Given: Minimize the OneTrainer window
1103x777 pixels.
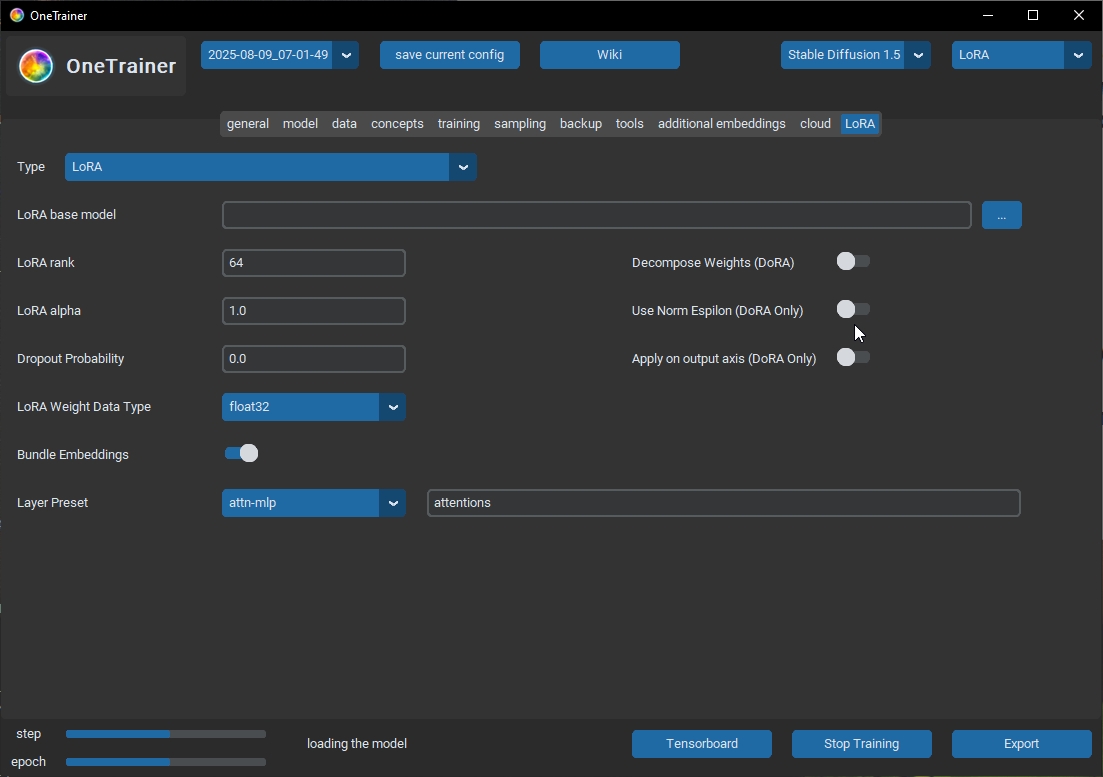Looking at the screenshot, I should click(988, 15).
